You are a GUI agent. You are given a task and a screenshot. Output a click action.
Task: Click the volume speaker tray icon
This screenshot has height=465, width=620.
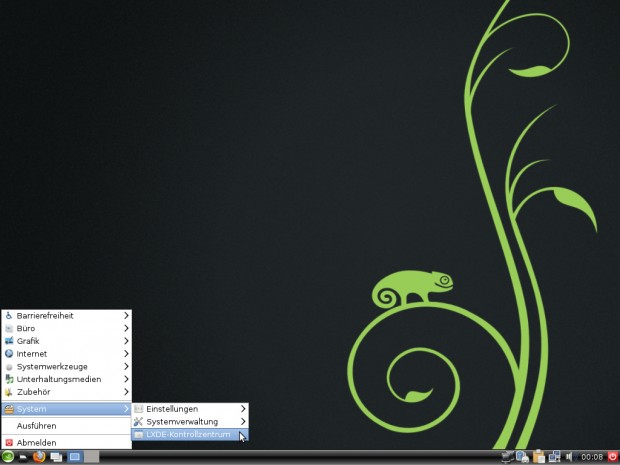(x=569, y=457)
